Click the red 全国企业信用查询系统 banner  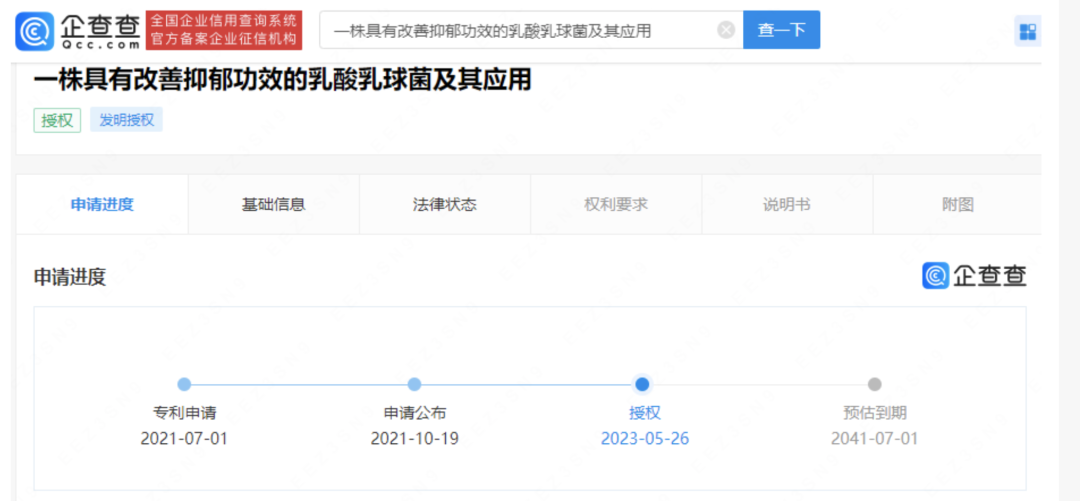pos(224,30)
